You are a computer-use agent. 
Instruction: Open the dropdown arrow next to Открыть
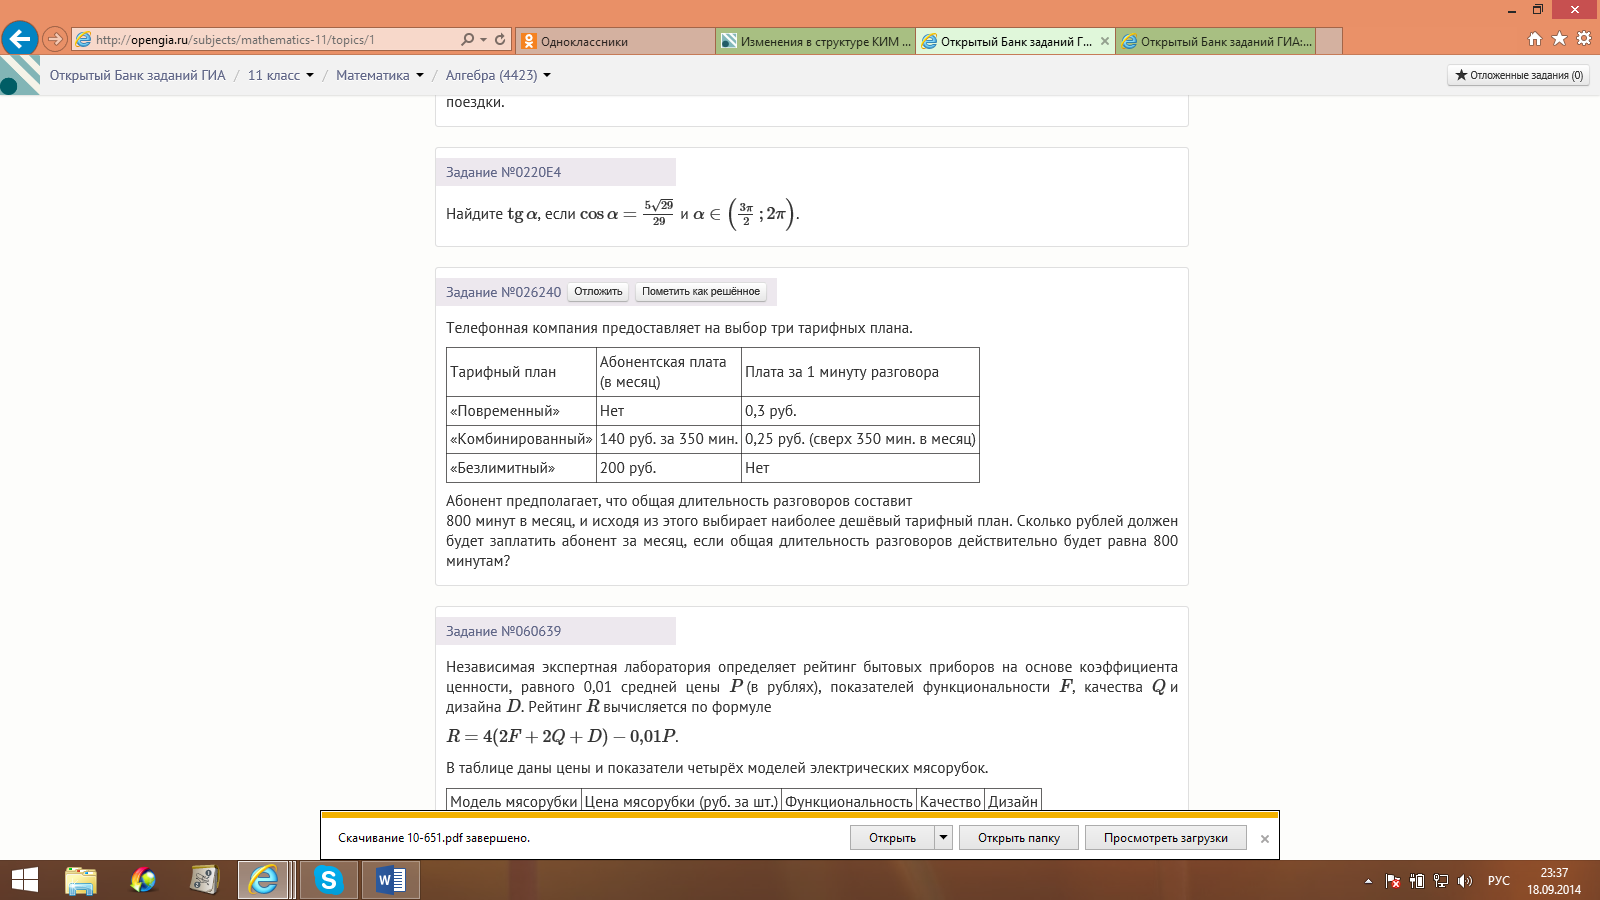[x=943, y=838]
